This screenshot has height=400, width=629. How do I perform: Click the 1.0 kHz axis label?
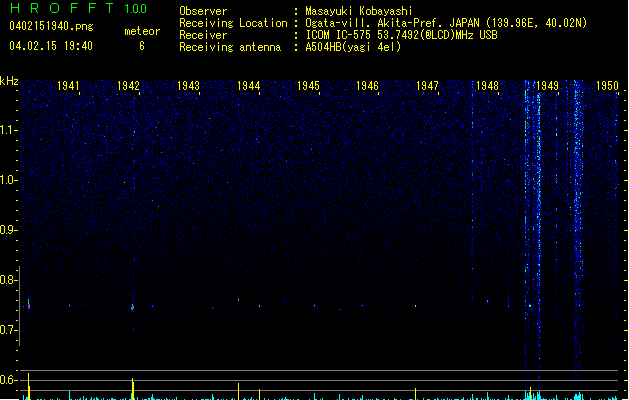coord(8,180)
